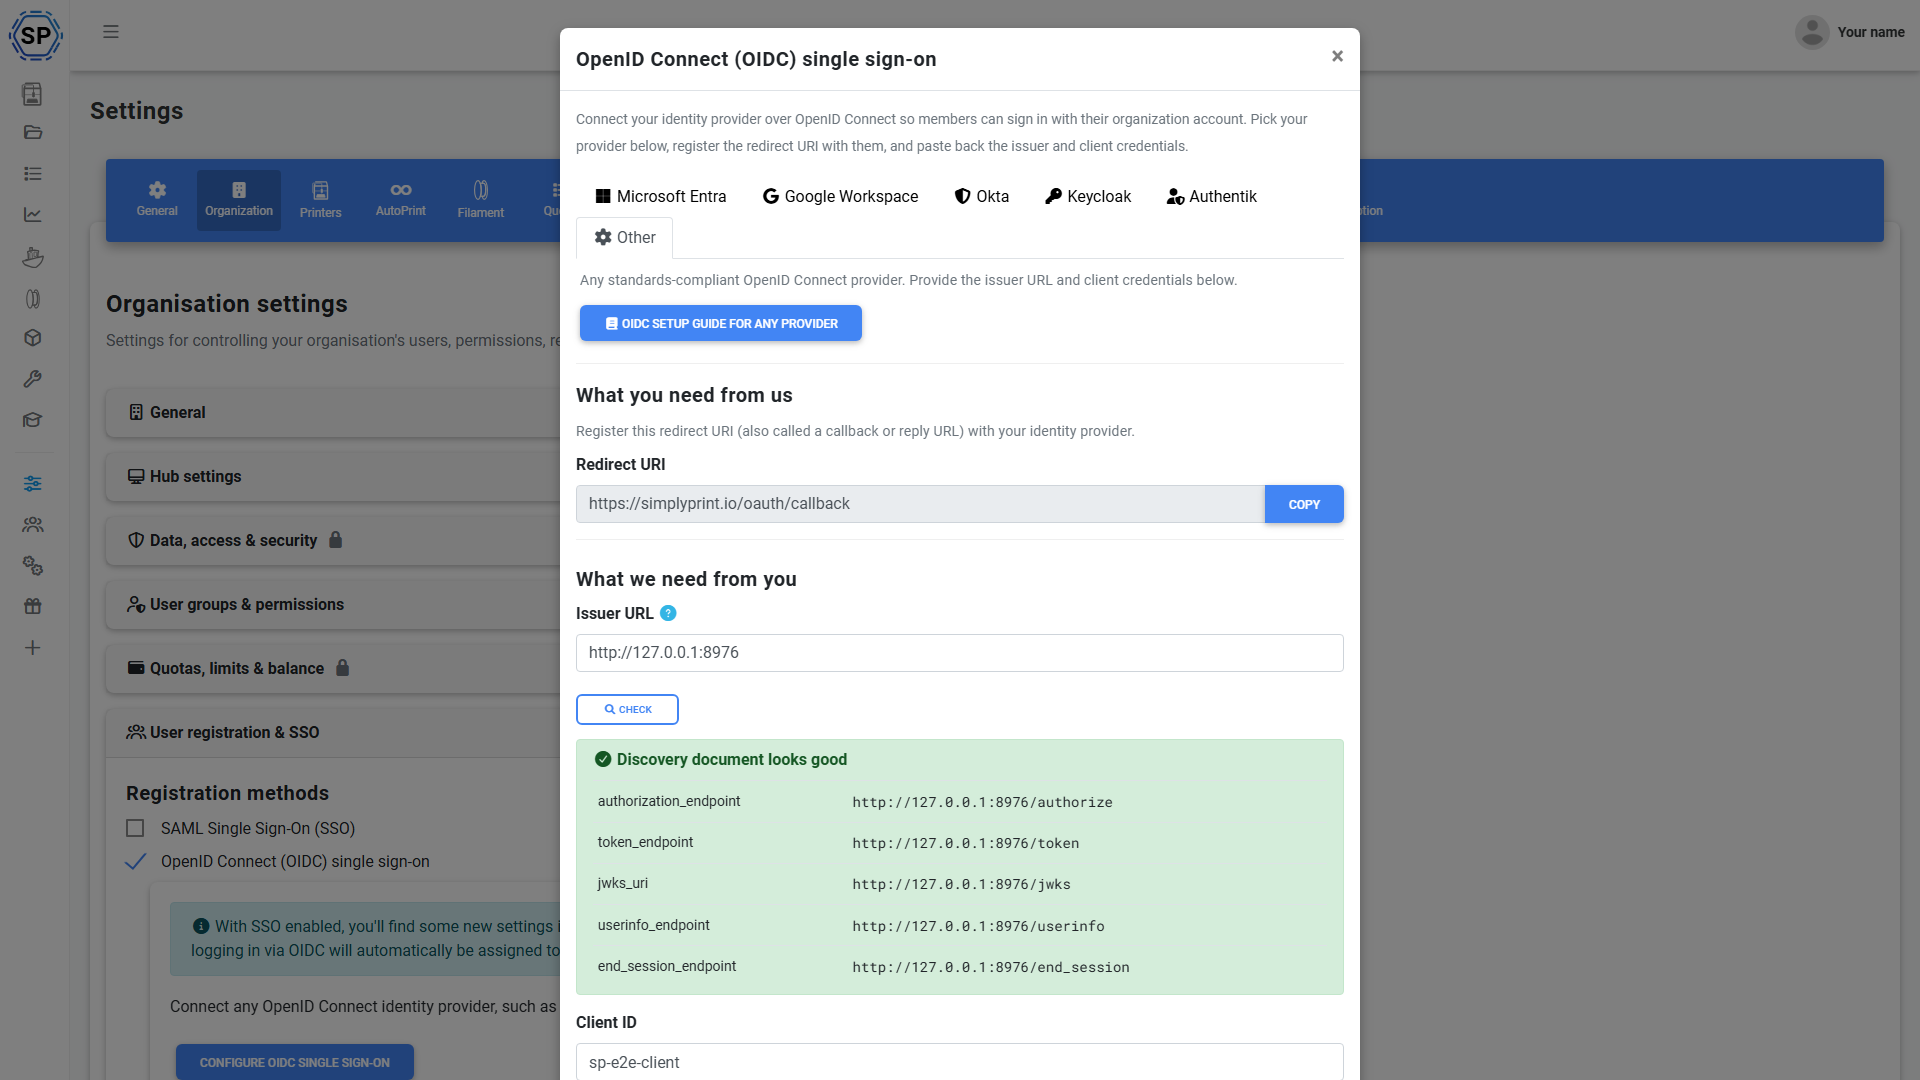This screenshot has height=1080, width=1920.
Task: Click the userinfo_endpoint URL value
Action: (978, 926)
